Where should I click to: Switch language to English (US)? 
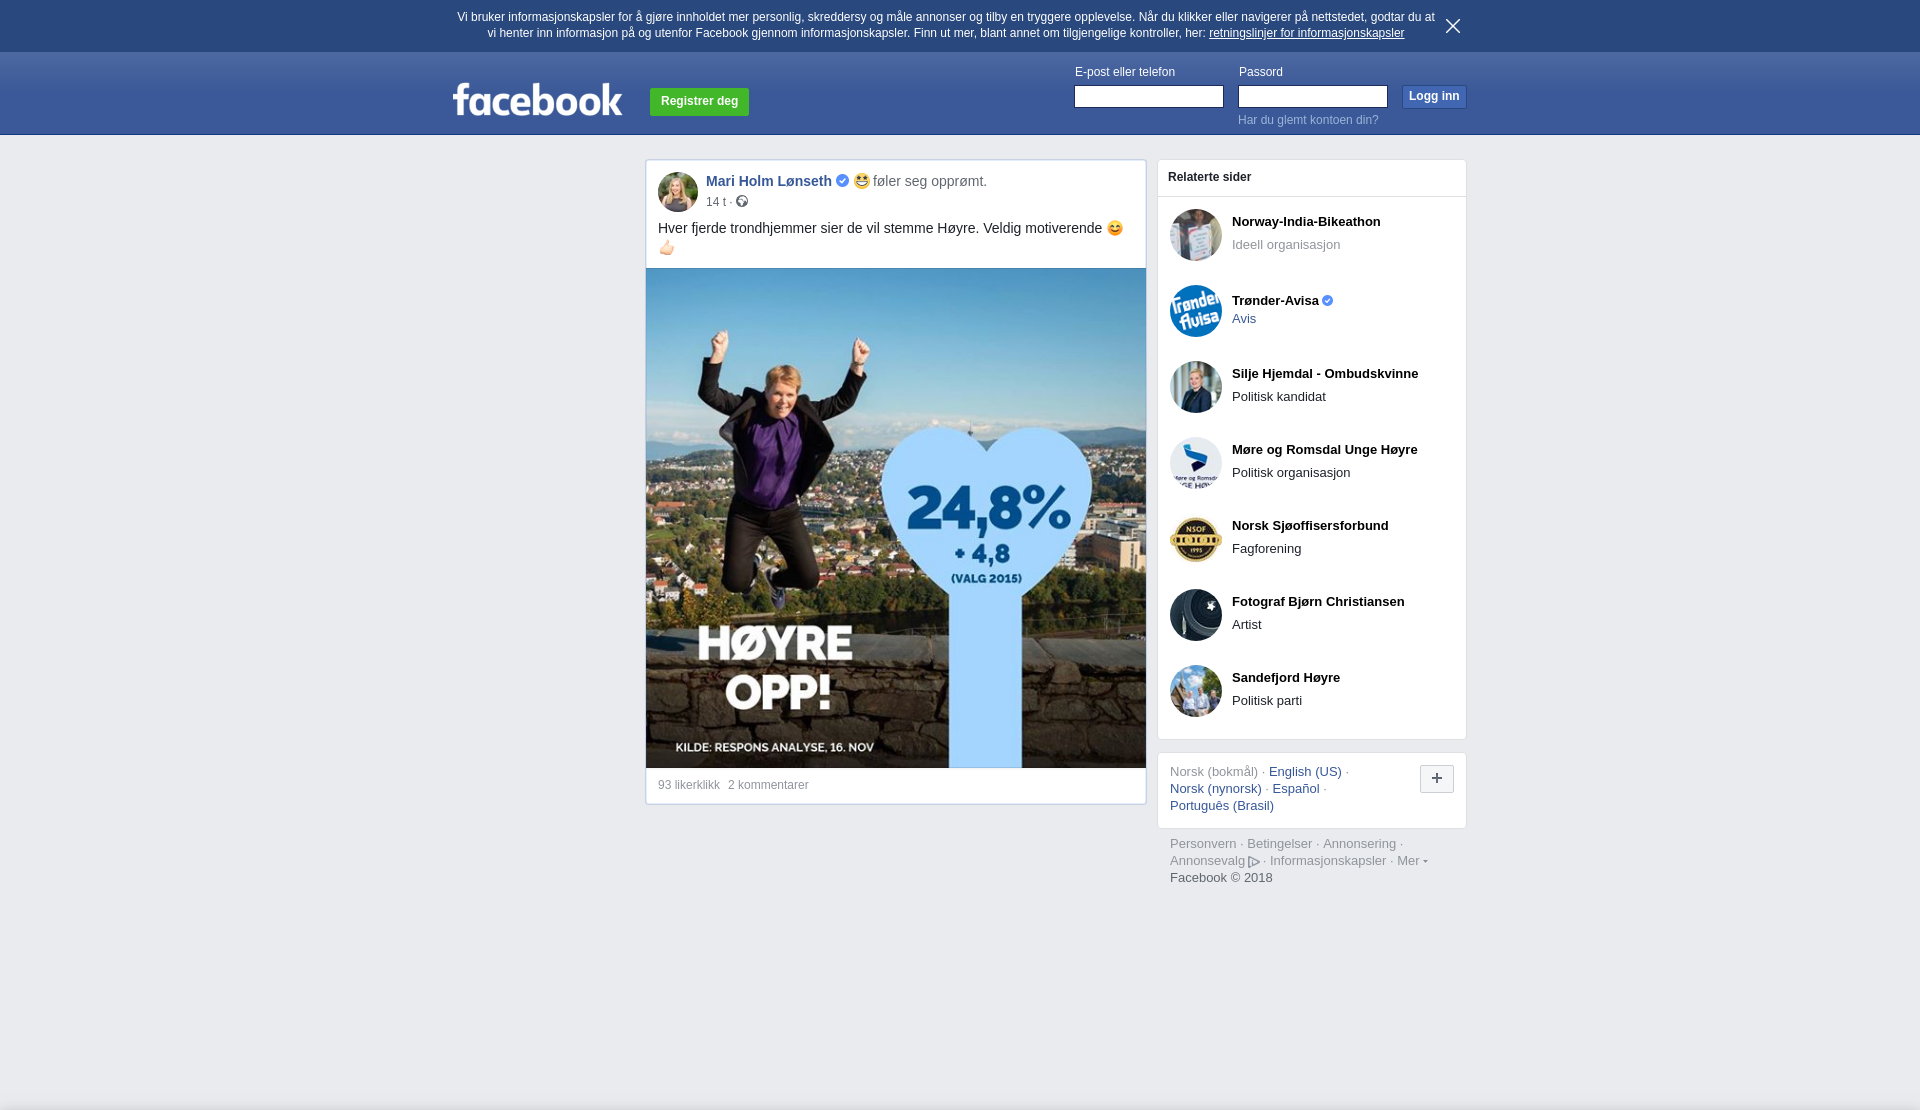1305,772
